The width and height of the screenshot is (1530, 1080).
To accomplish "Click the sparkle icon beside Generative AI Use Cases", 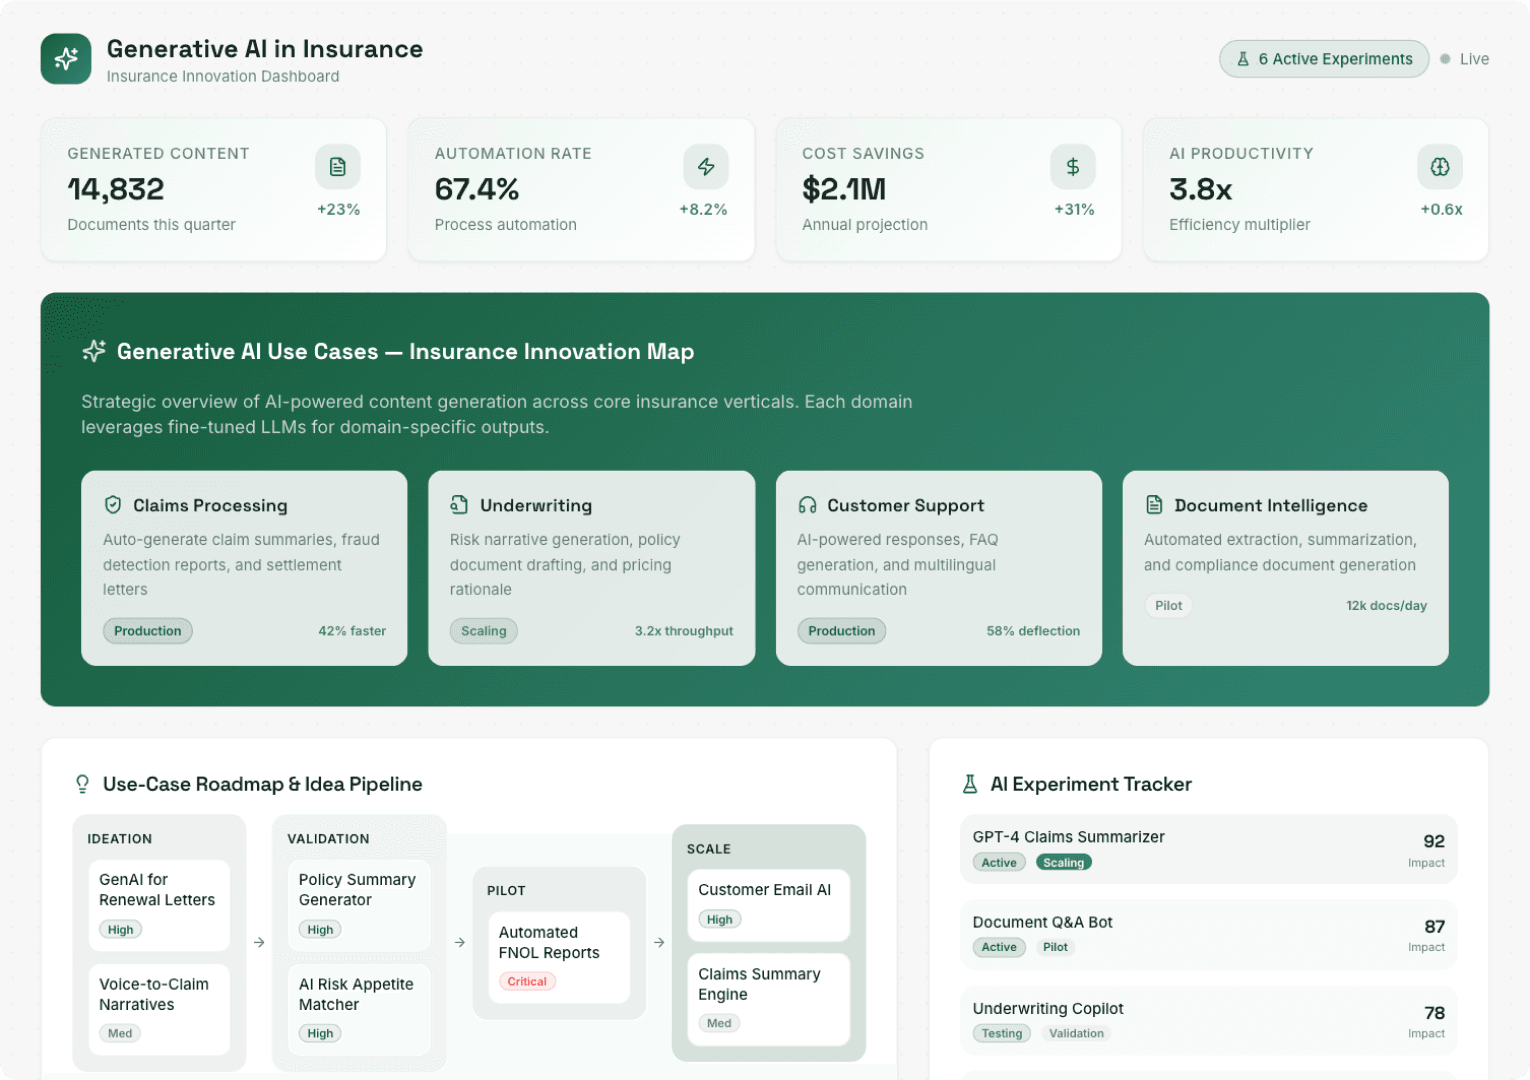I will 94,351.
